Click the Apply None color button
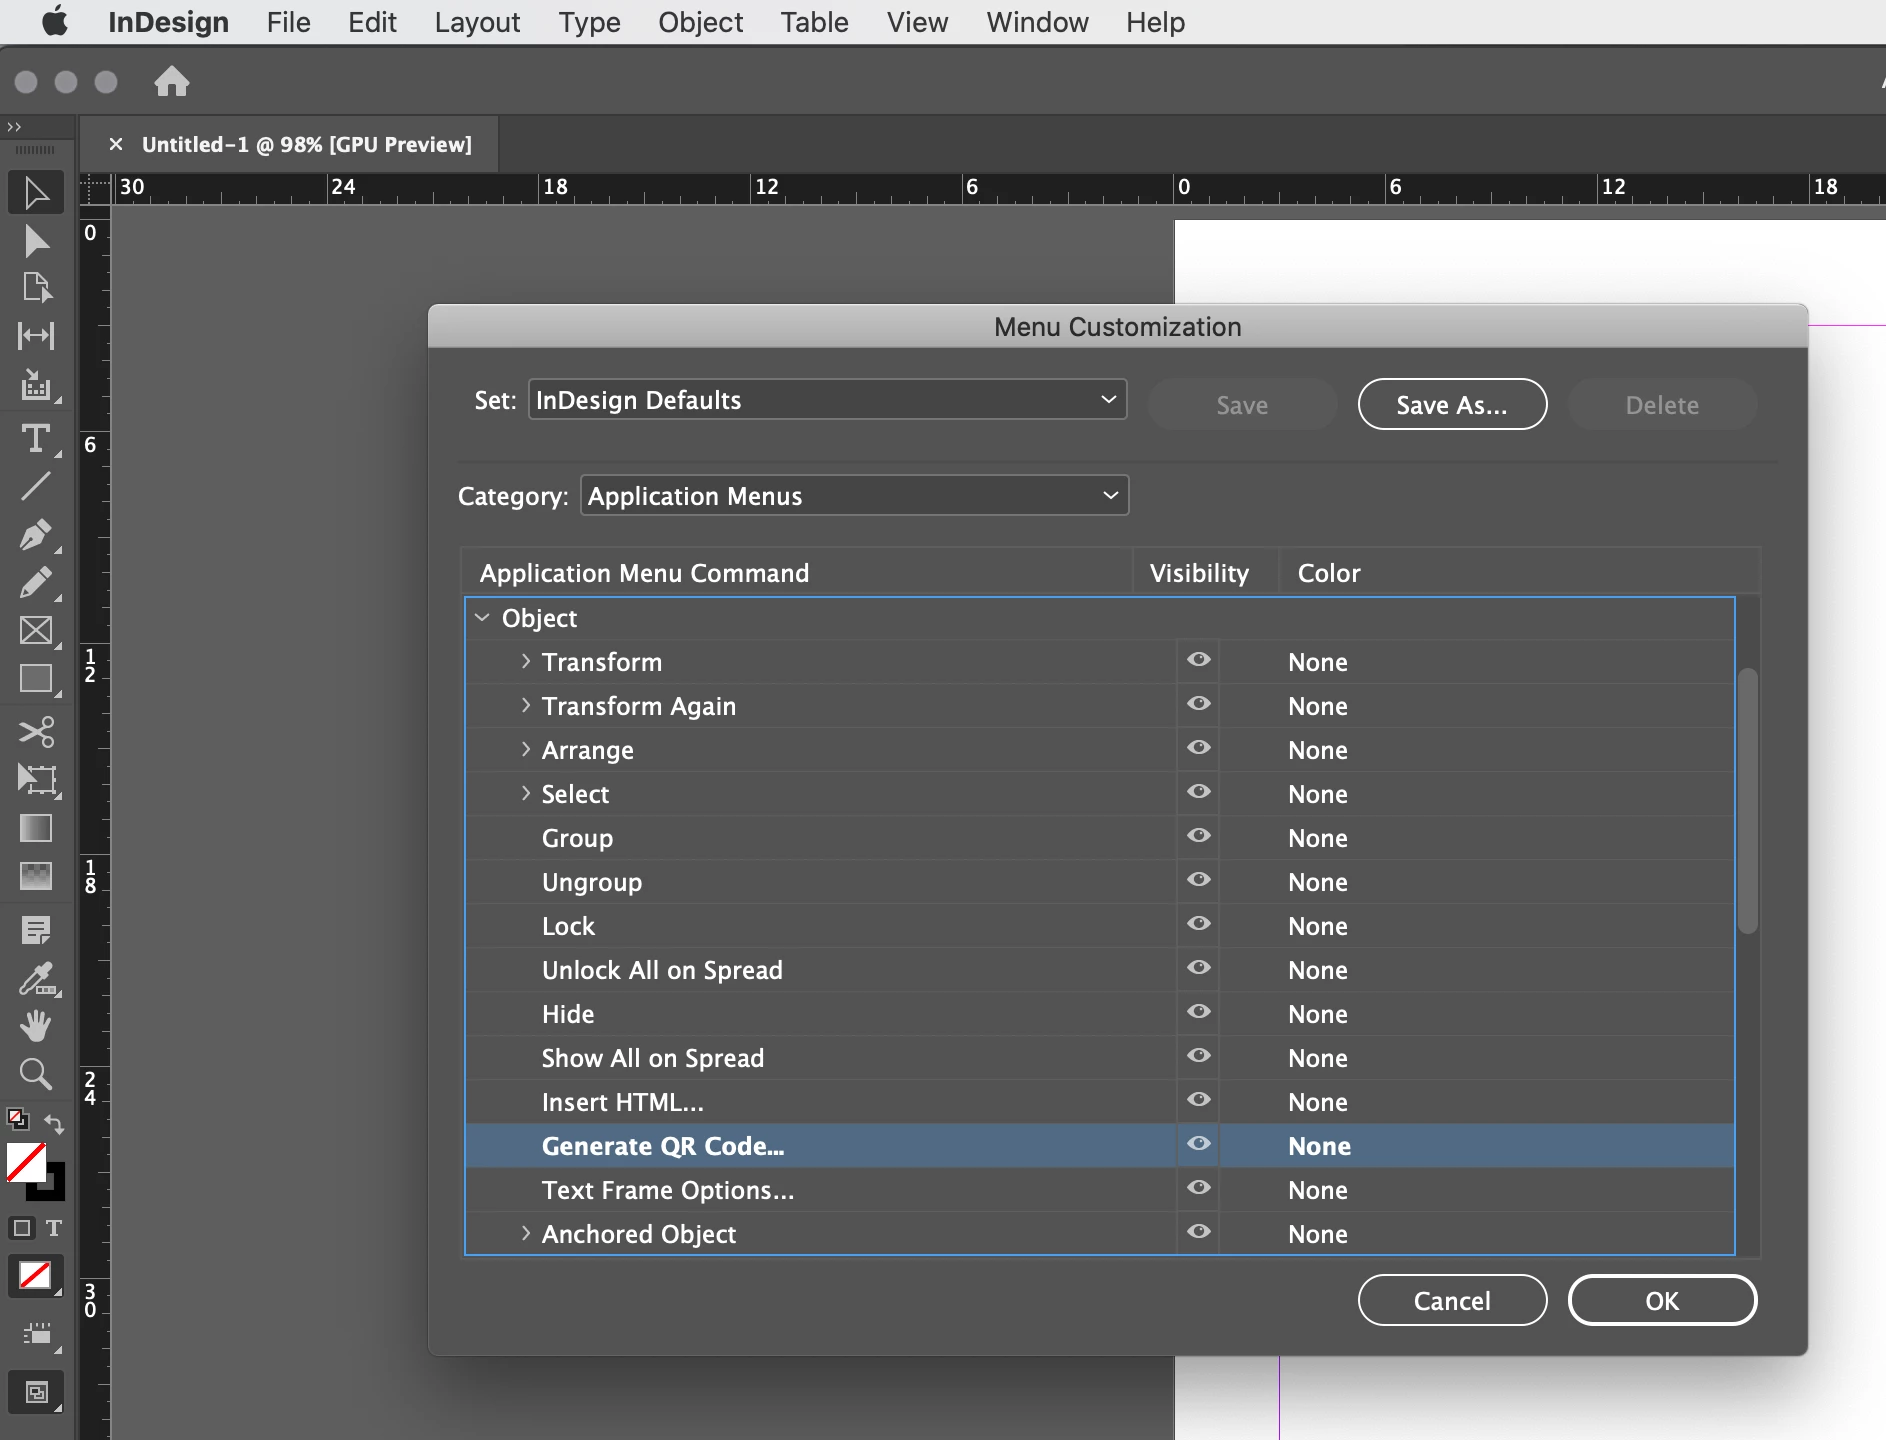Image resolution: width=1886 pixels, height=1440 pixels. 36,1276
